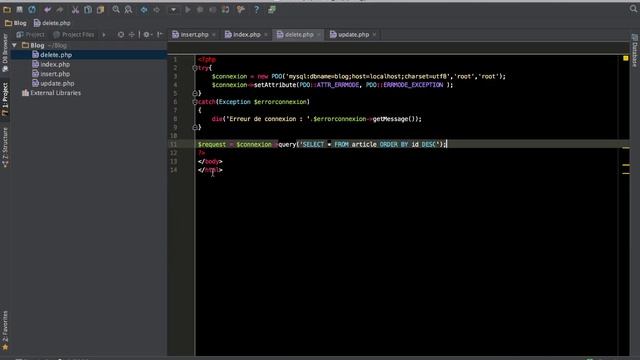Click the Cut scissors icon

[75, 9]
